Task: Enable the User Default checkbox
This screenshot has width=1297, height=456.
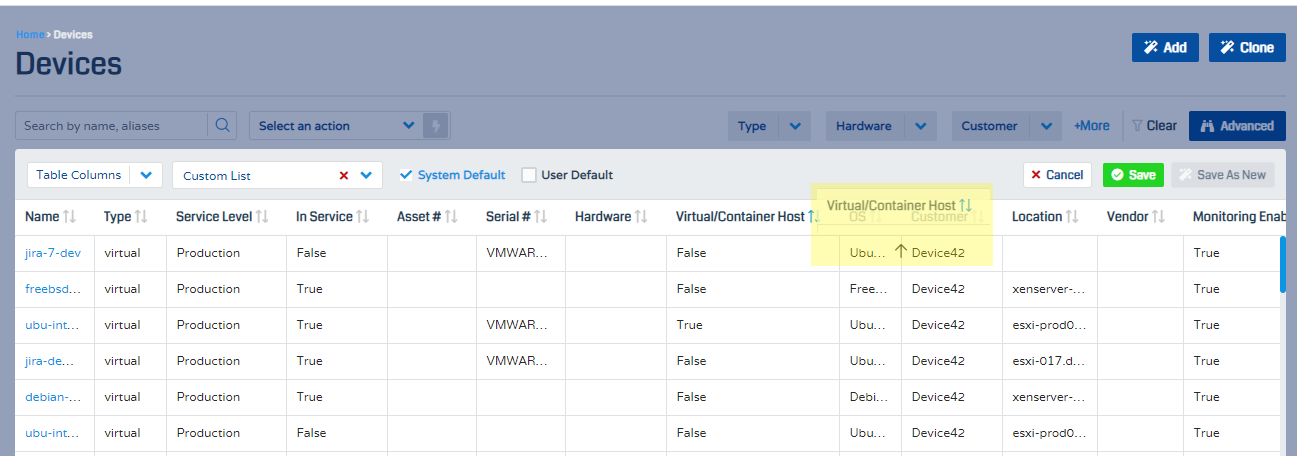Action: pyautogui.click(x=529, y=175)
